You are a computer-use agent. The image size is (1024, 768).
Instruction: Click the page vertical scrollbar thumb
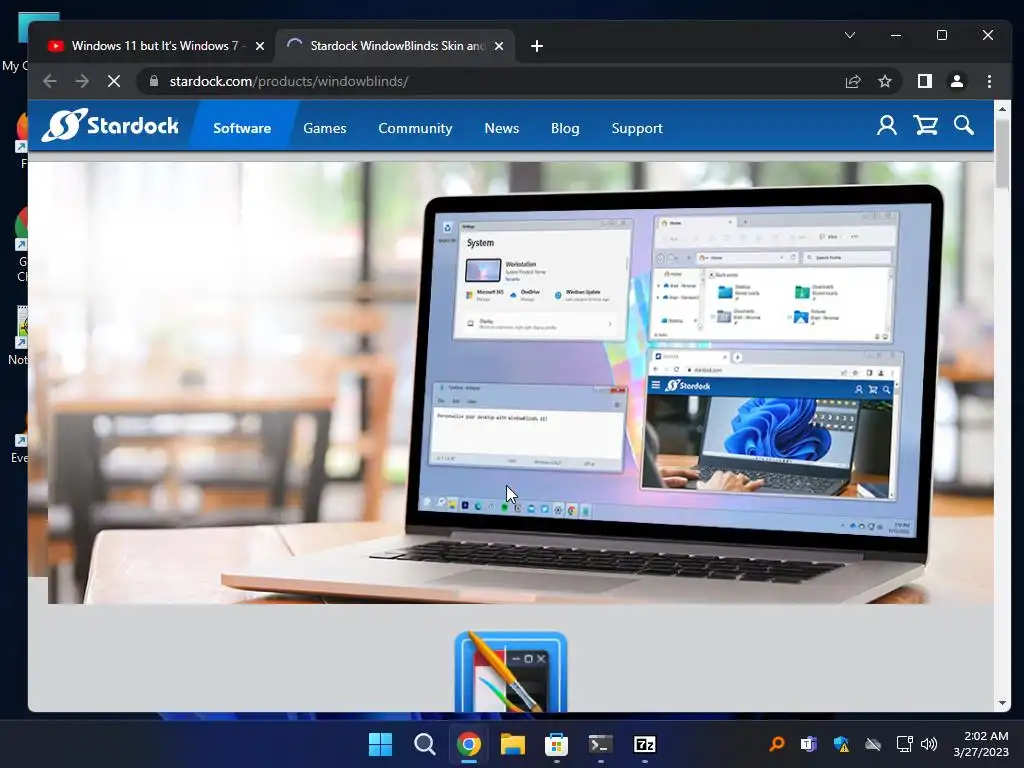pyautogui.click(x=1002, y=155)
